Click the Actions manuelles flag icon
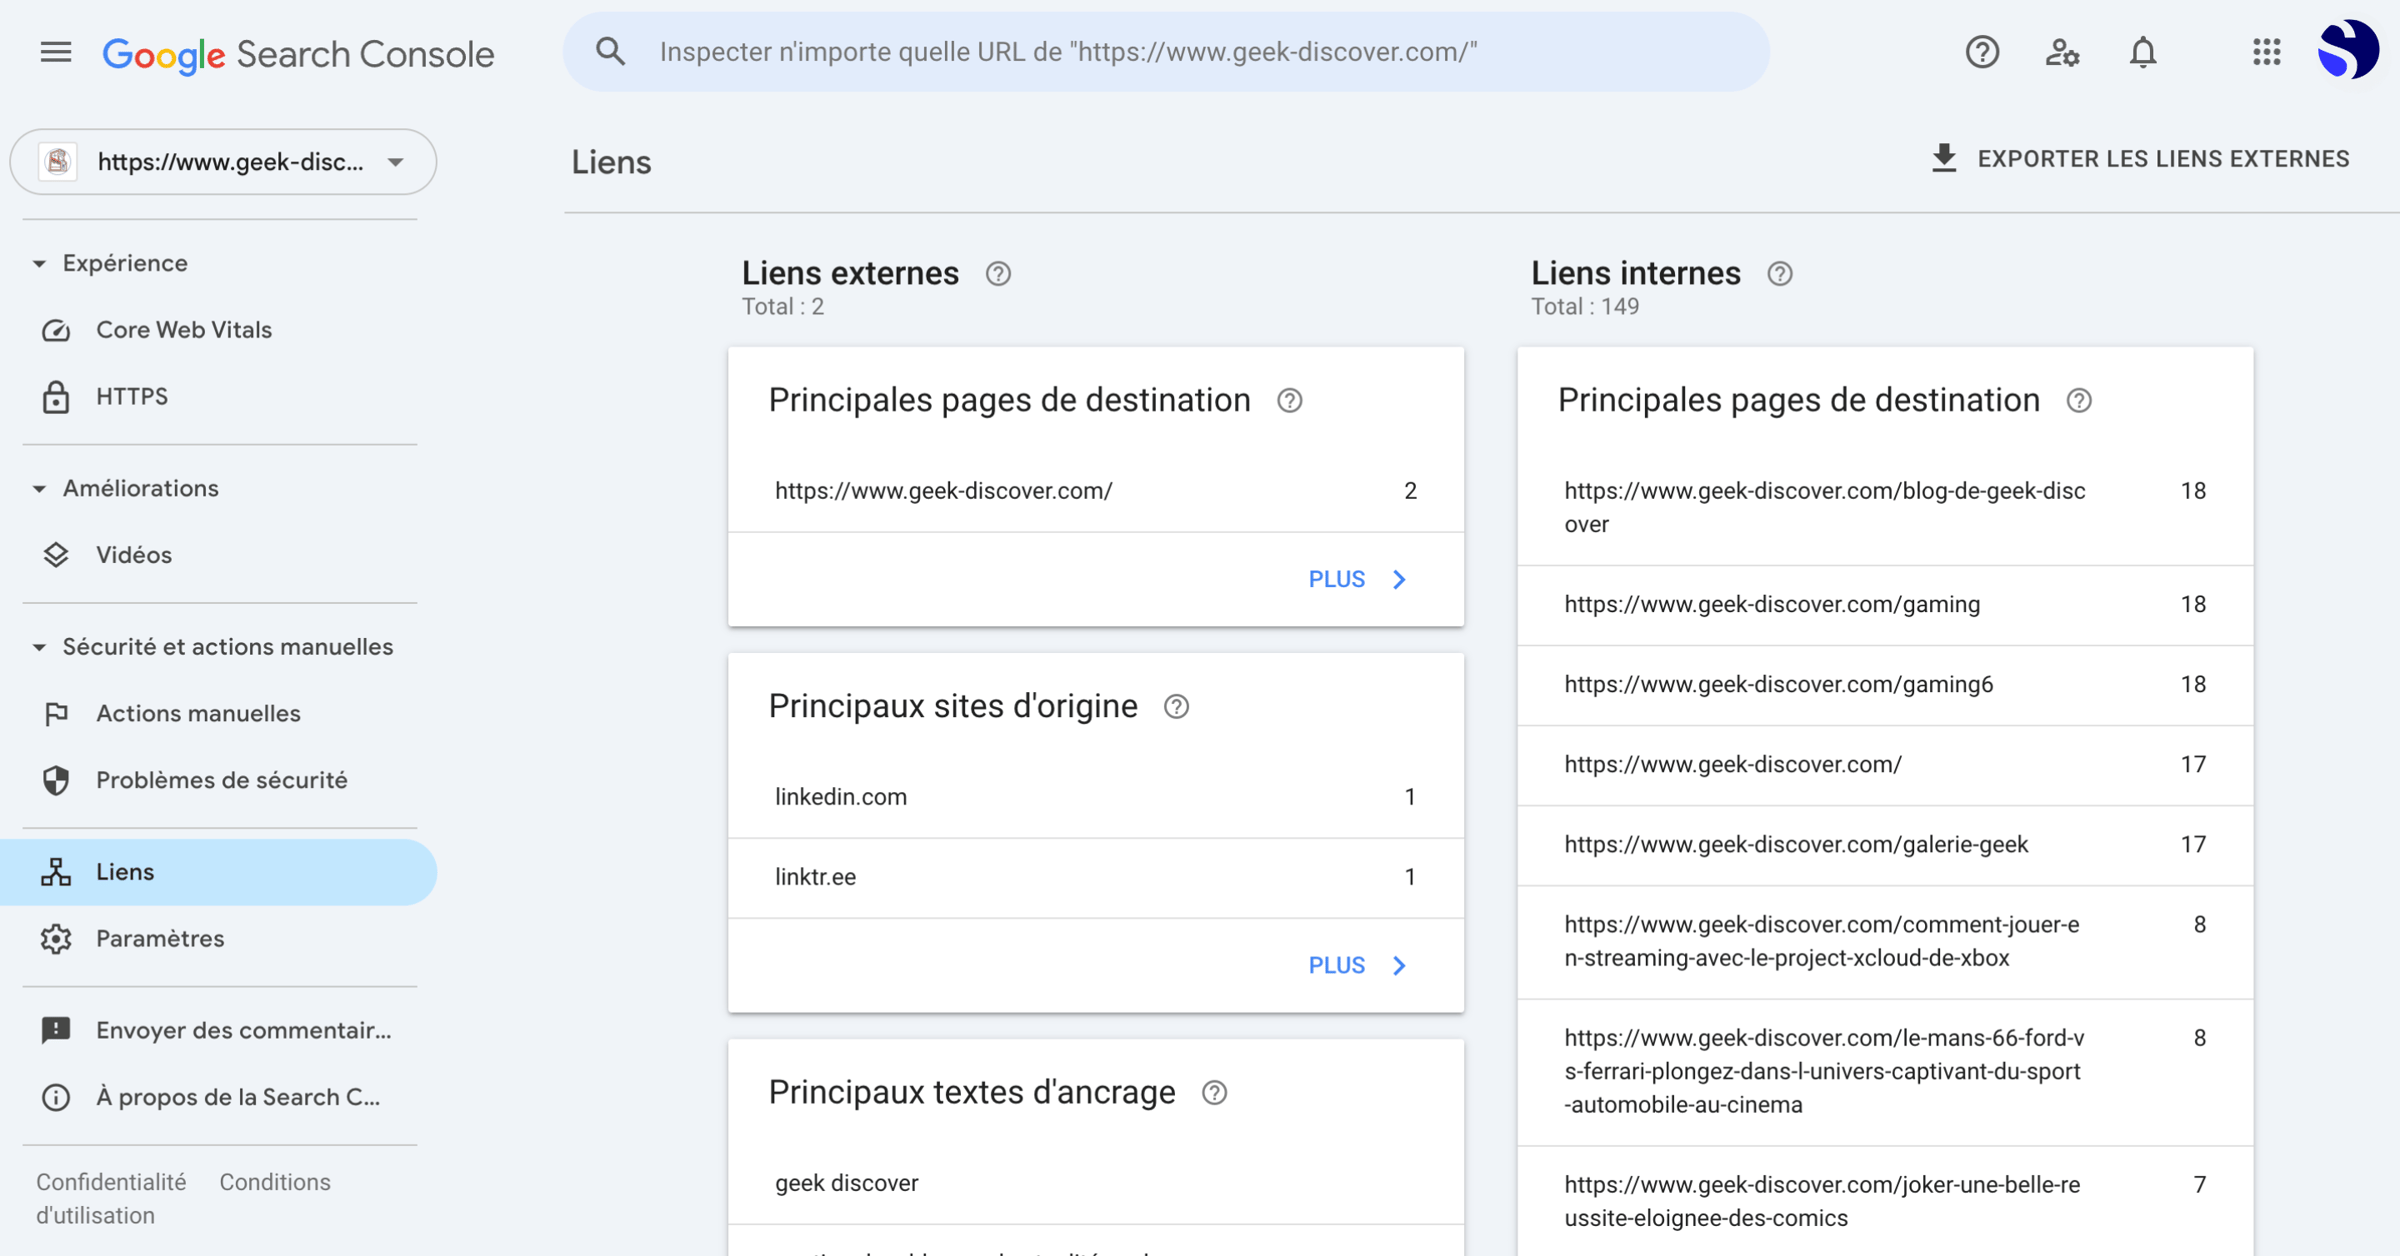 point(56,713)
